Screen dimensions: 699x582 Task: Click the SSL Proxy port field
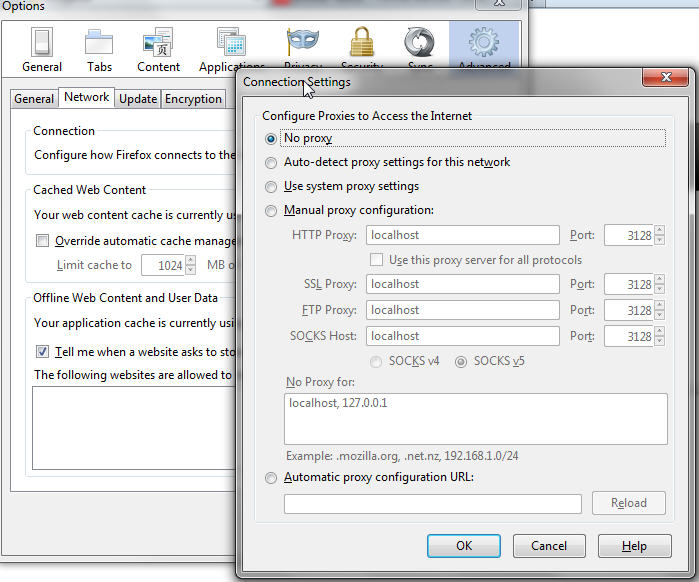tap(629, 284)
